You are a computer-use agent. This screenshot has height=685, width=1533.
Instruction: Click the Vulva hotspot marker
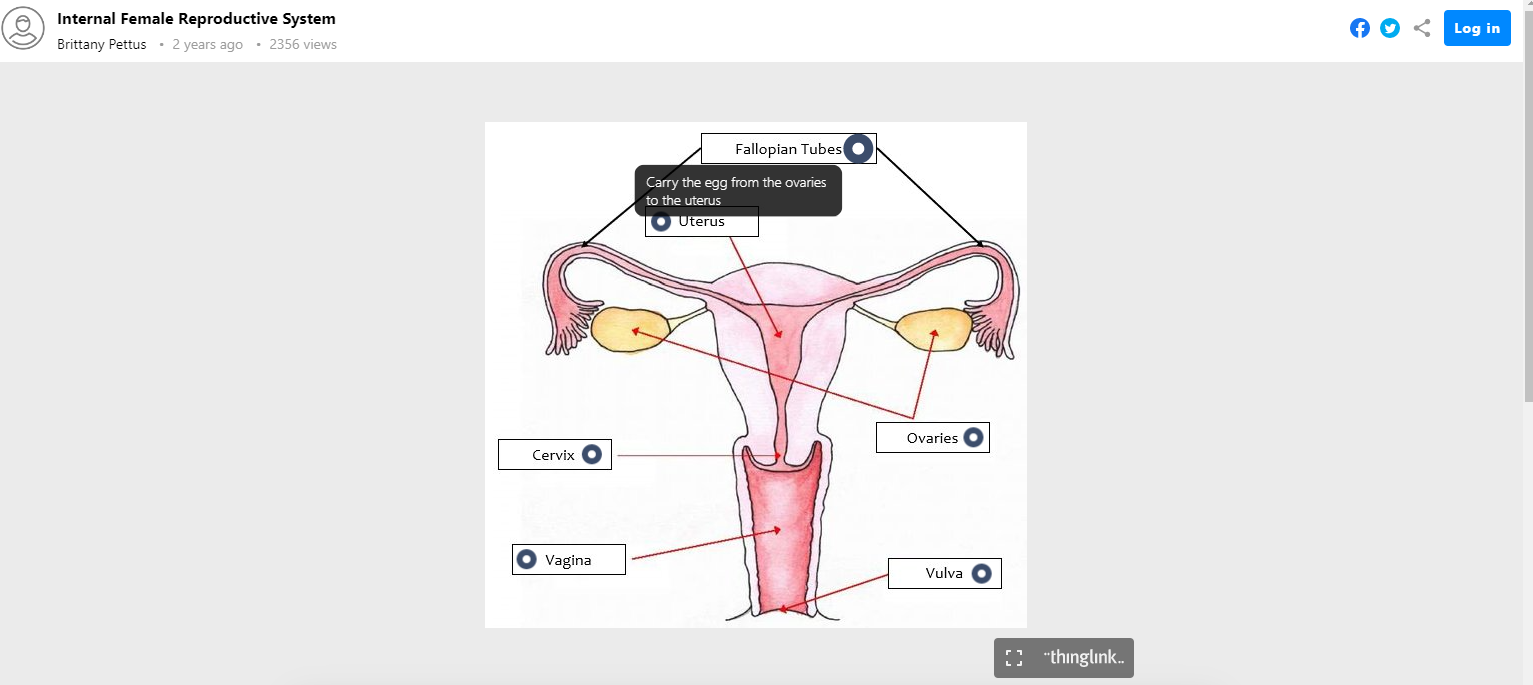tap(981, 574)
